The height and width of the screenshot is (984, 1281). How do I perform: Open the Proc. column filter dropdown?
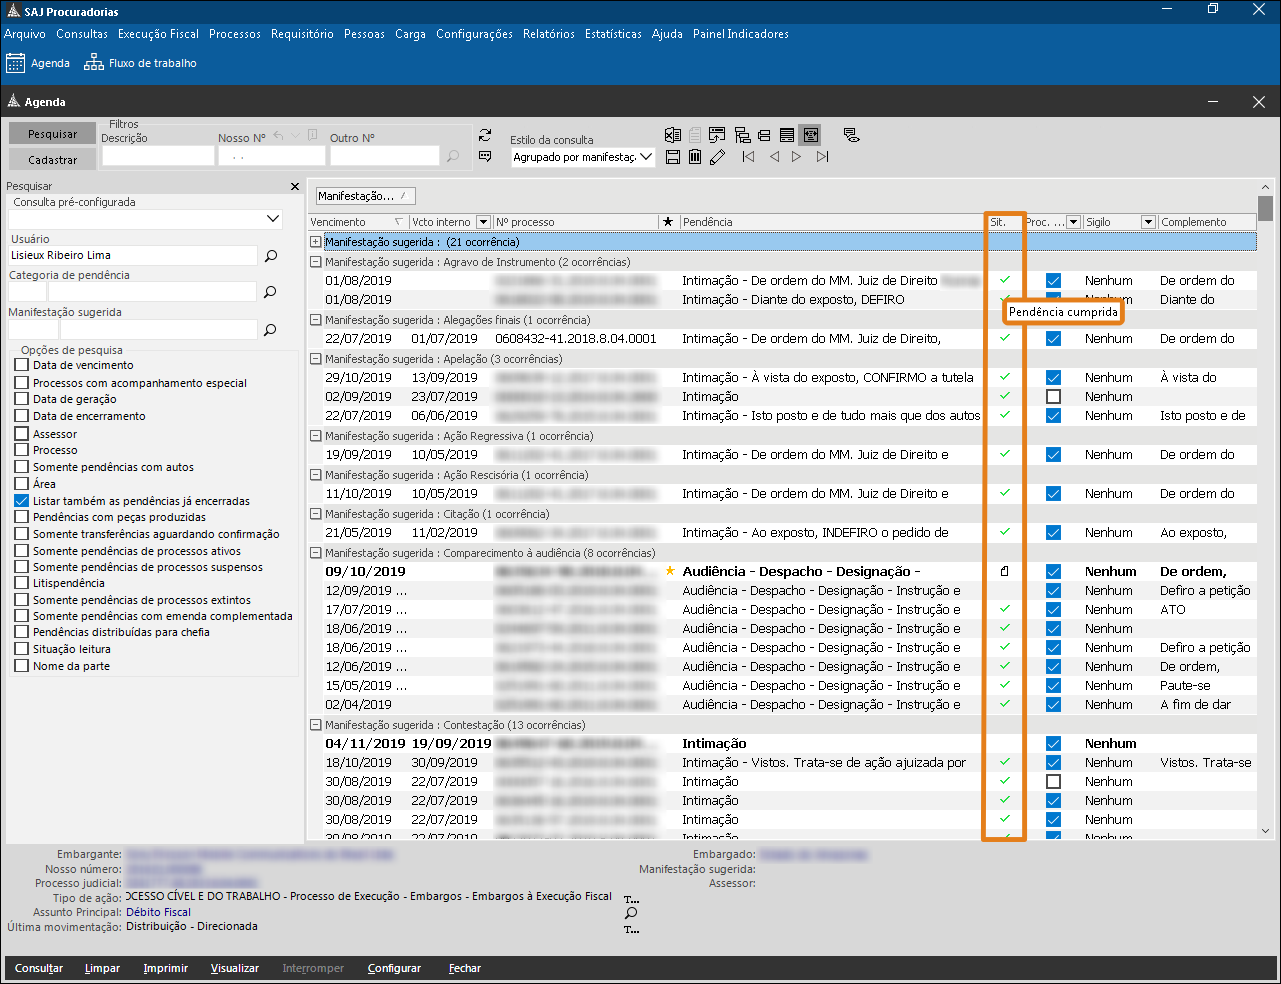click(x=1074, y=222)
